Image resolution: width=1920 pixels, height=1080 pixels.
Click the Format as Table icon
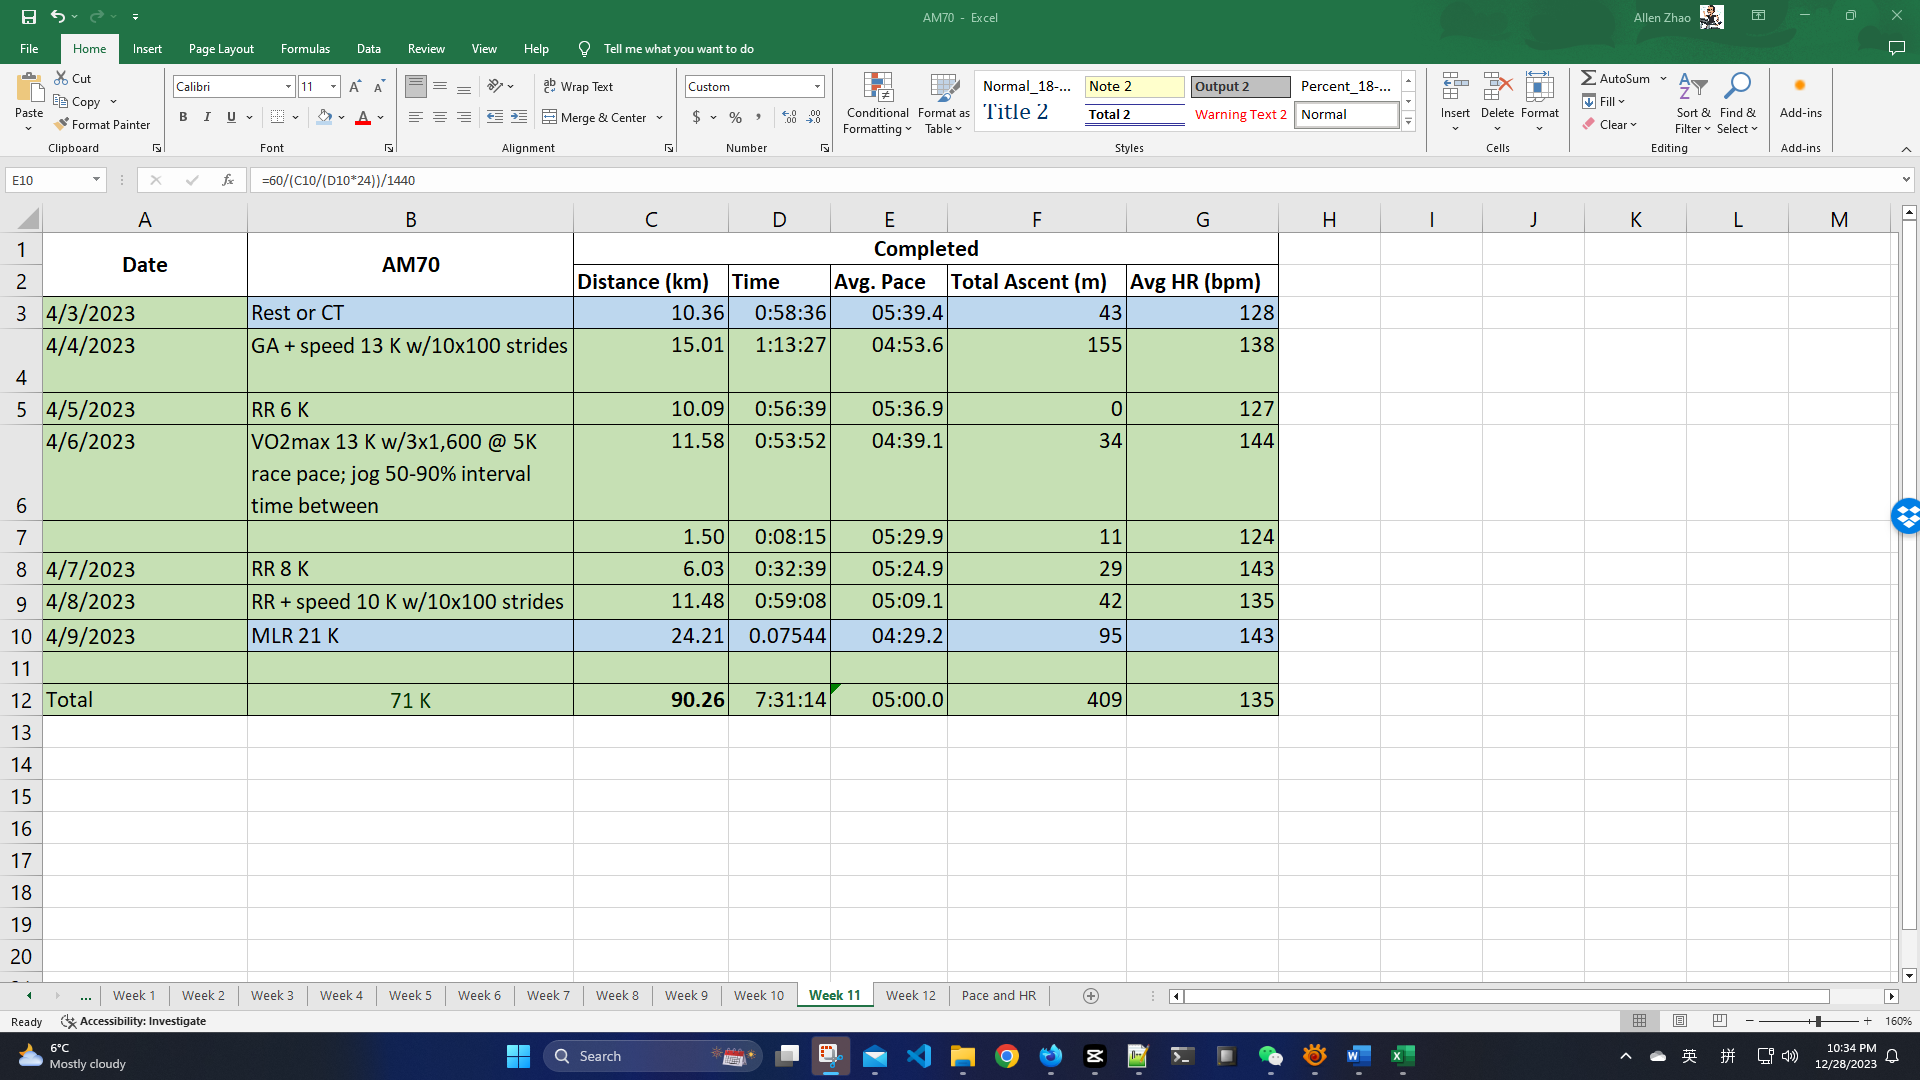point(943,90)
